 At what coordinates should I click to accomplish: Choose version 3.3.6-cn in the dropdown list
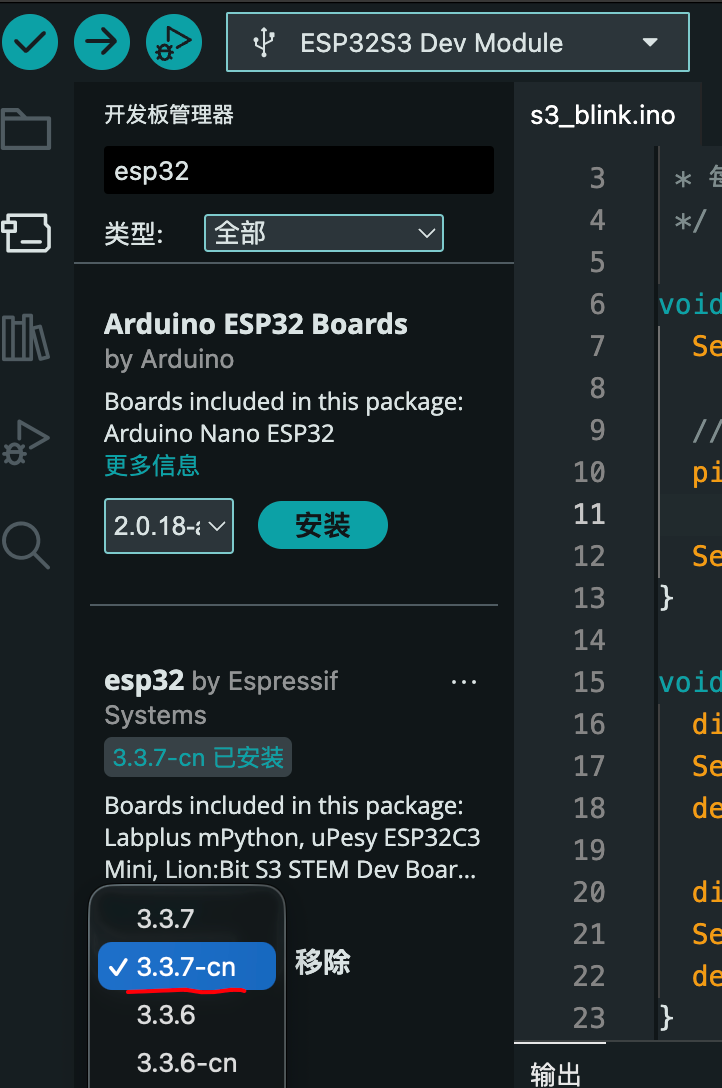(187, 1063)
